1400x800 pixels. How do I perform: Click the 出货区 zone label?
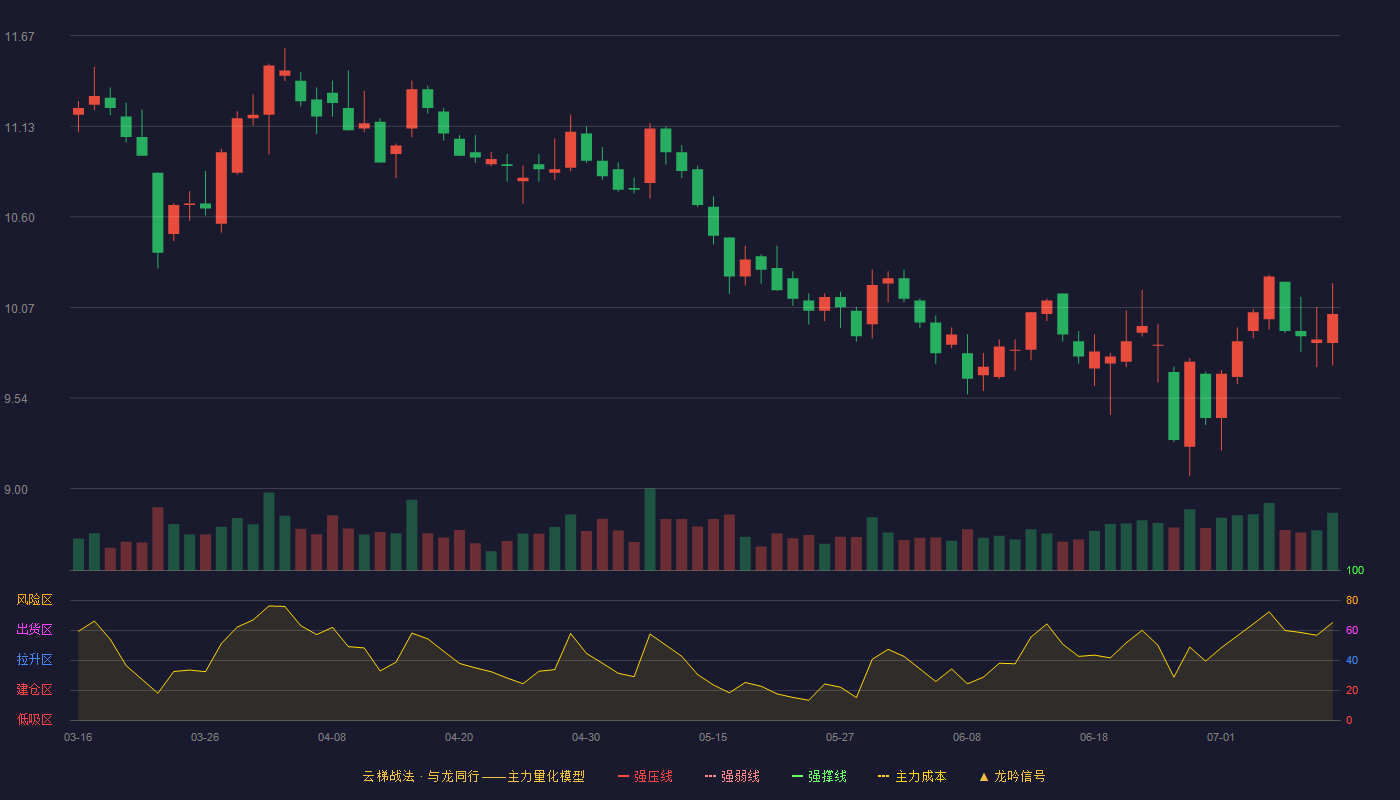34,630
